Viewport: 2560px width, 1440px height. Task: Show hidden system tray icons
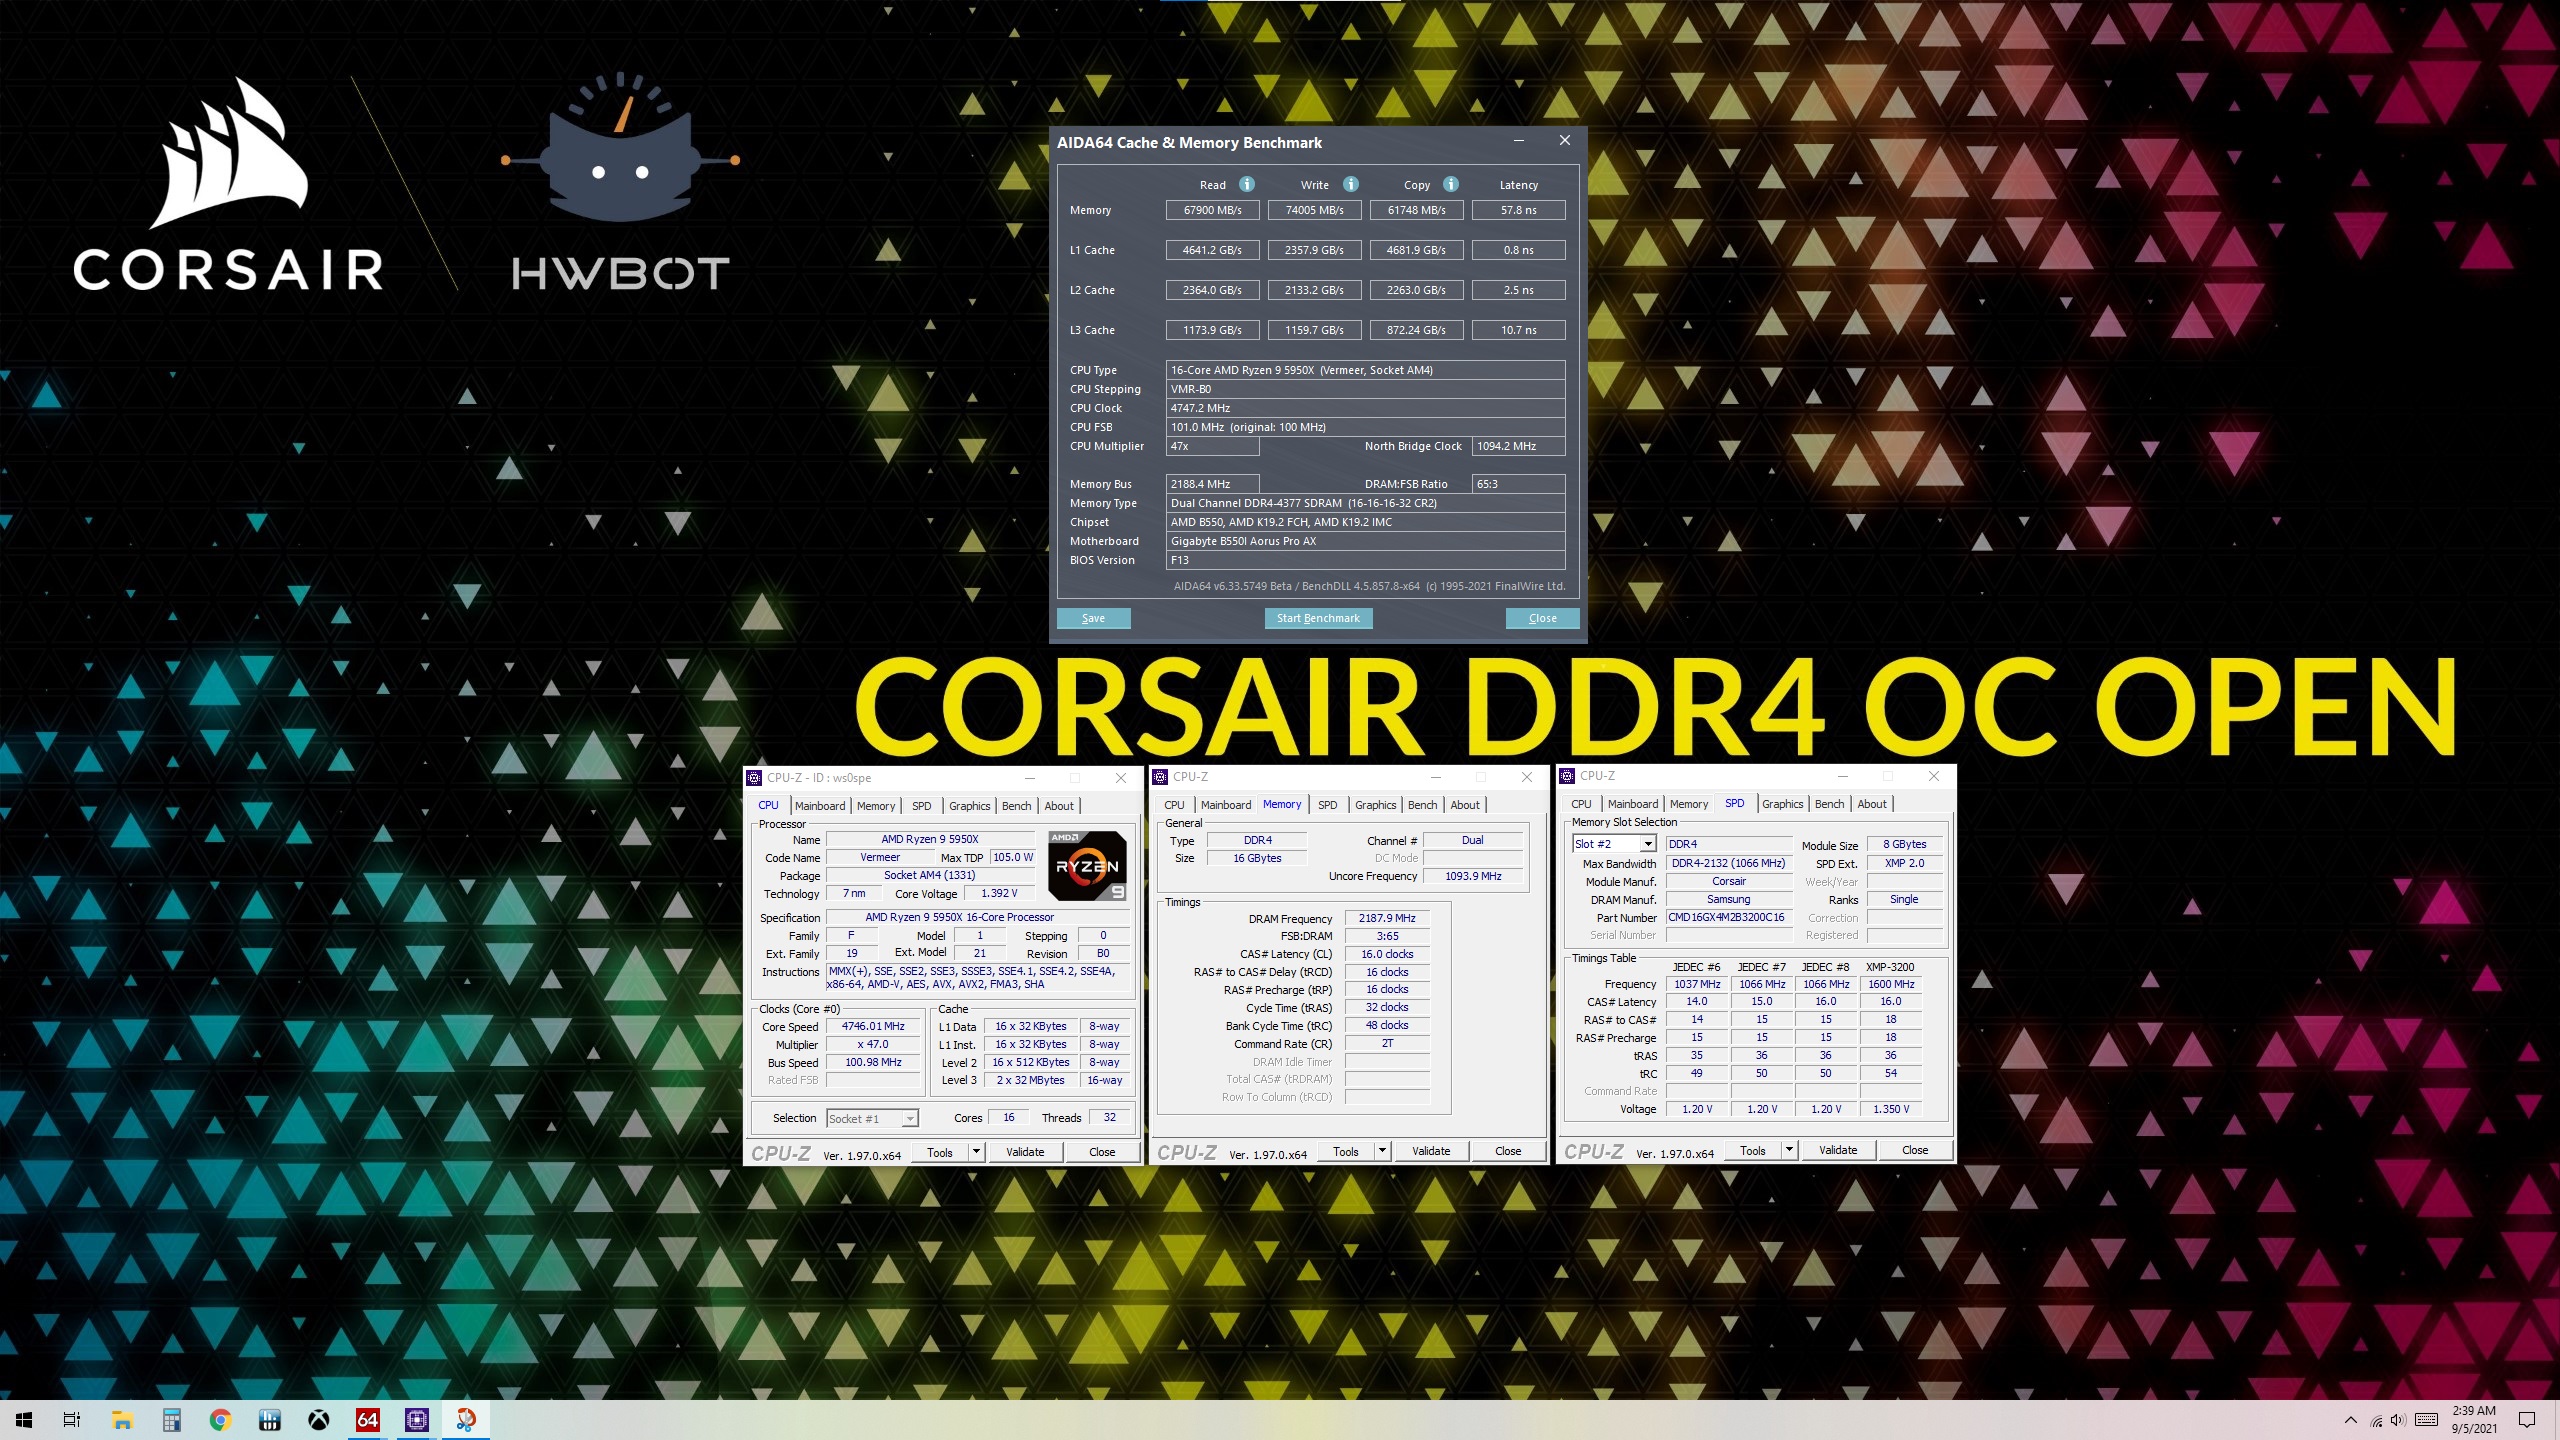pos(2350,1420)
